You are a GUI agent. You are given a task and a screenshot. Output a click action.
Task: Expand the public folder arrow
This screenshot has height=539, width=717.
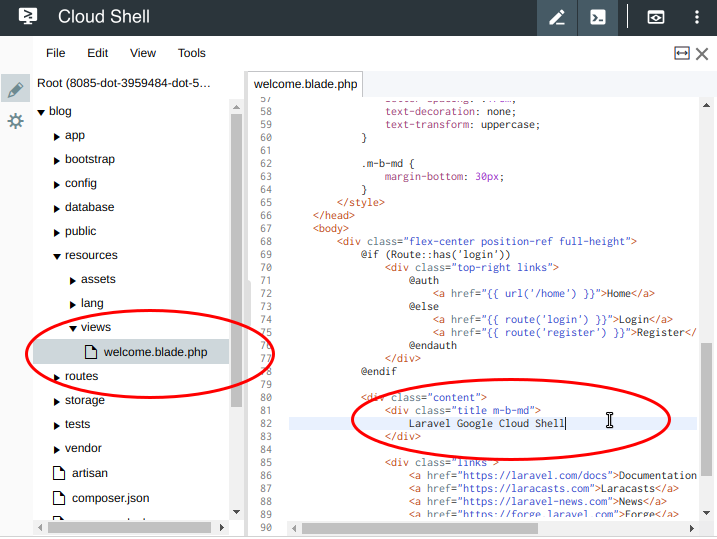tap(57, 233)
